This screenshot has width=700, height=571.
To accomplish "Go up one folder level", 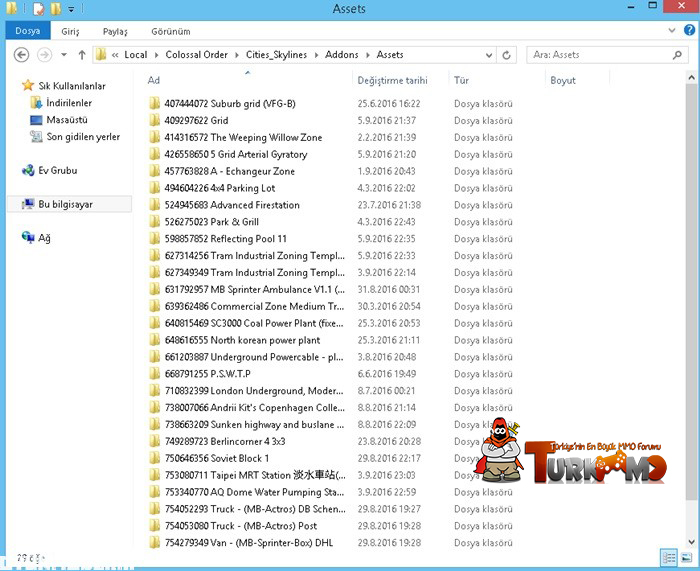I will (x=82, y=55).
